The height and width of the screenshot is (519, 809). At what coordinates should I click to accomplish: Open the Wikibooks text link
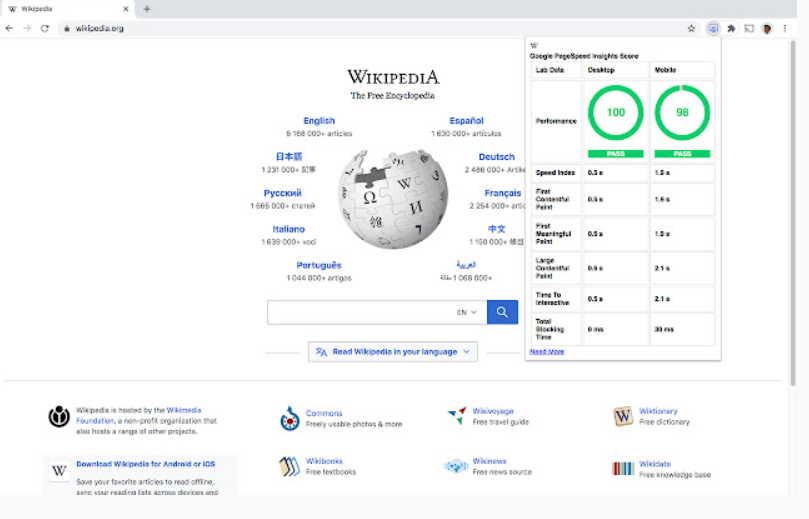[324, 461]
